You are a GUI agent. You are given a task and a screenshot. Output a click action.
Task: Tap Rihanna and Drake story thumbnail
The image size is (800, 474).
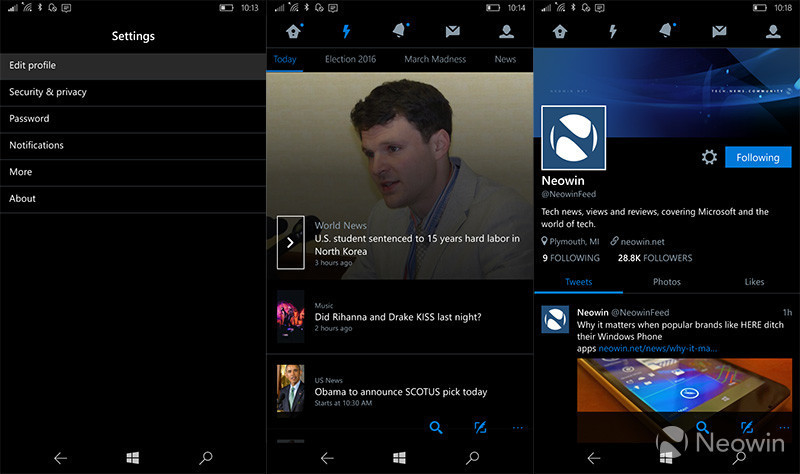[x=290, y=316]
